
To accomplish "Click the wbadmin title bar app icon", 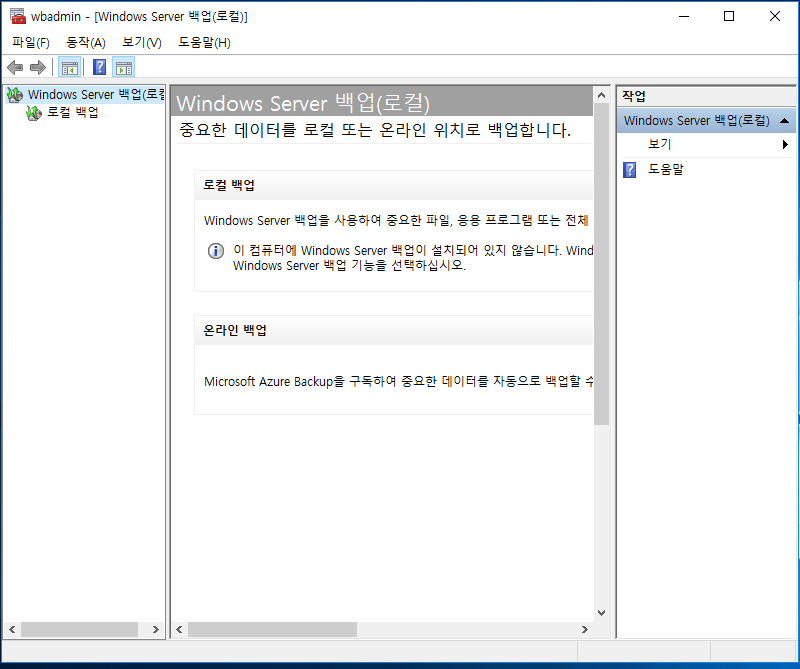I will tap(18, 16).
